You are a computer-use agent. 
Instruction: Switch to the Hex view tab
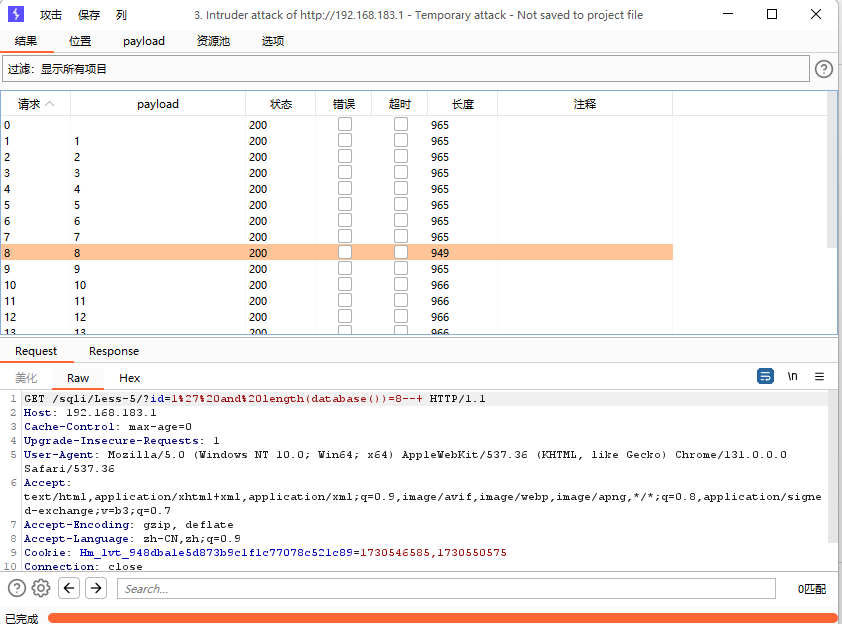129,378
